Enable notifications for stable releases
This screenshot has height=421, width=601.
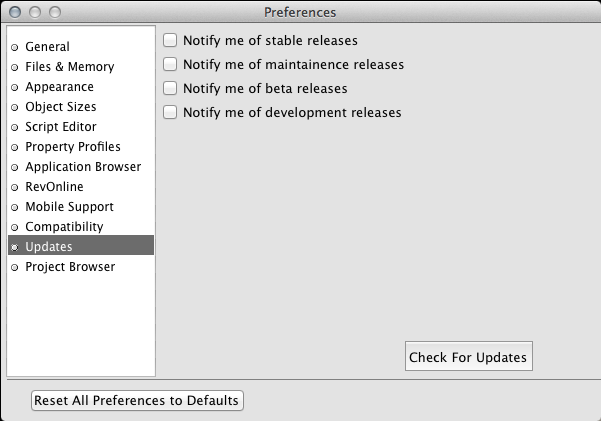[170, 41]
